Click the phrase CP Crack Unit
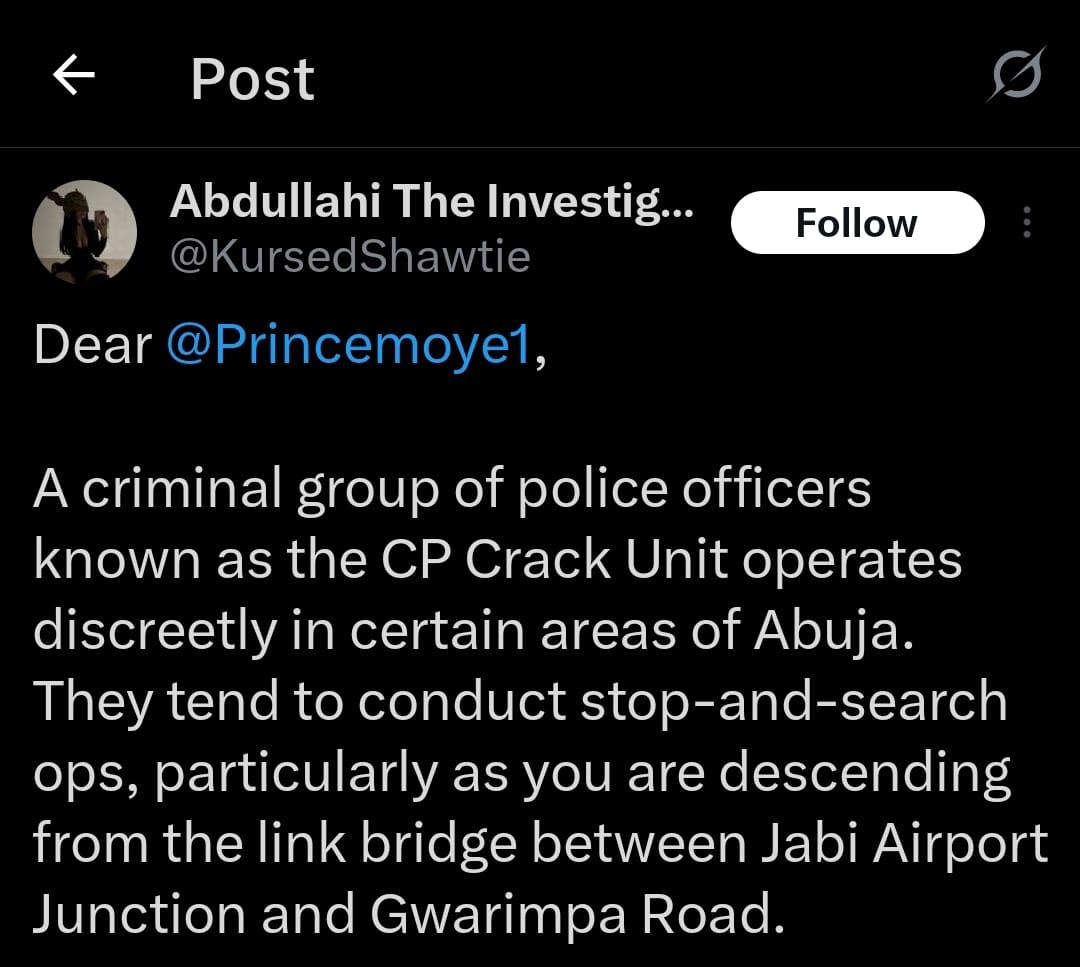This screenshot has height=967, width=1080. click(554, 559)
